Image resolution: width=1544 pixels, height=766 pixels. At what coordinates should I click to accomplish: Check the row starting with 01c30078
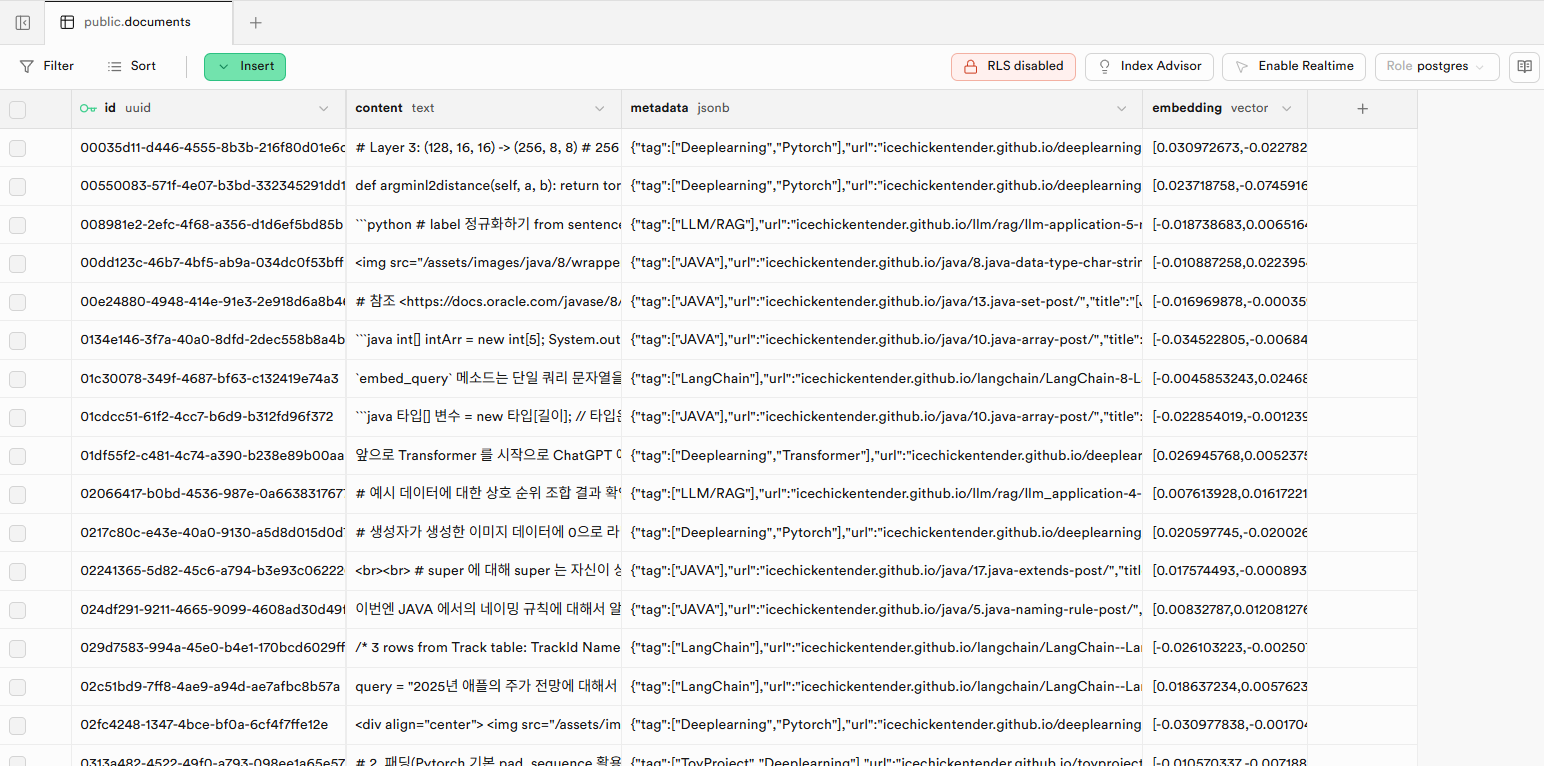[x=18, y=379]
